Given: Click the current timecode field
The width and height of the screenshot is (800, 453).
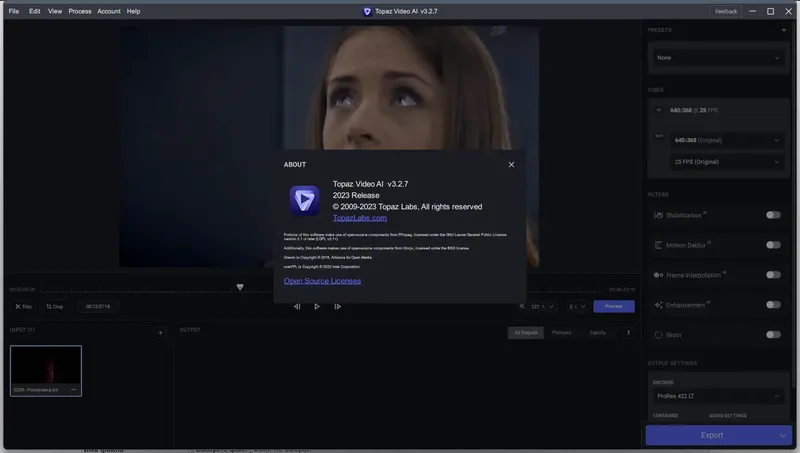Looking at the screenshot, I should coord(98,307).
